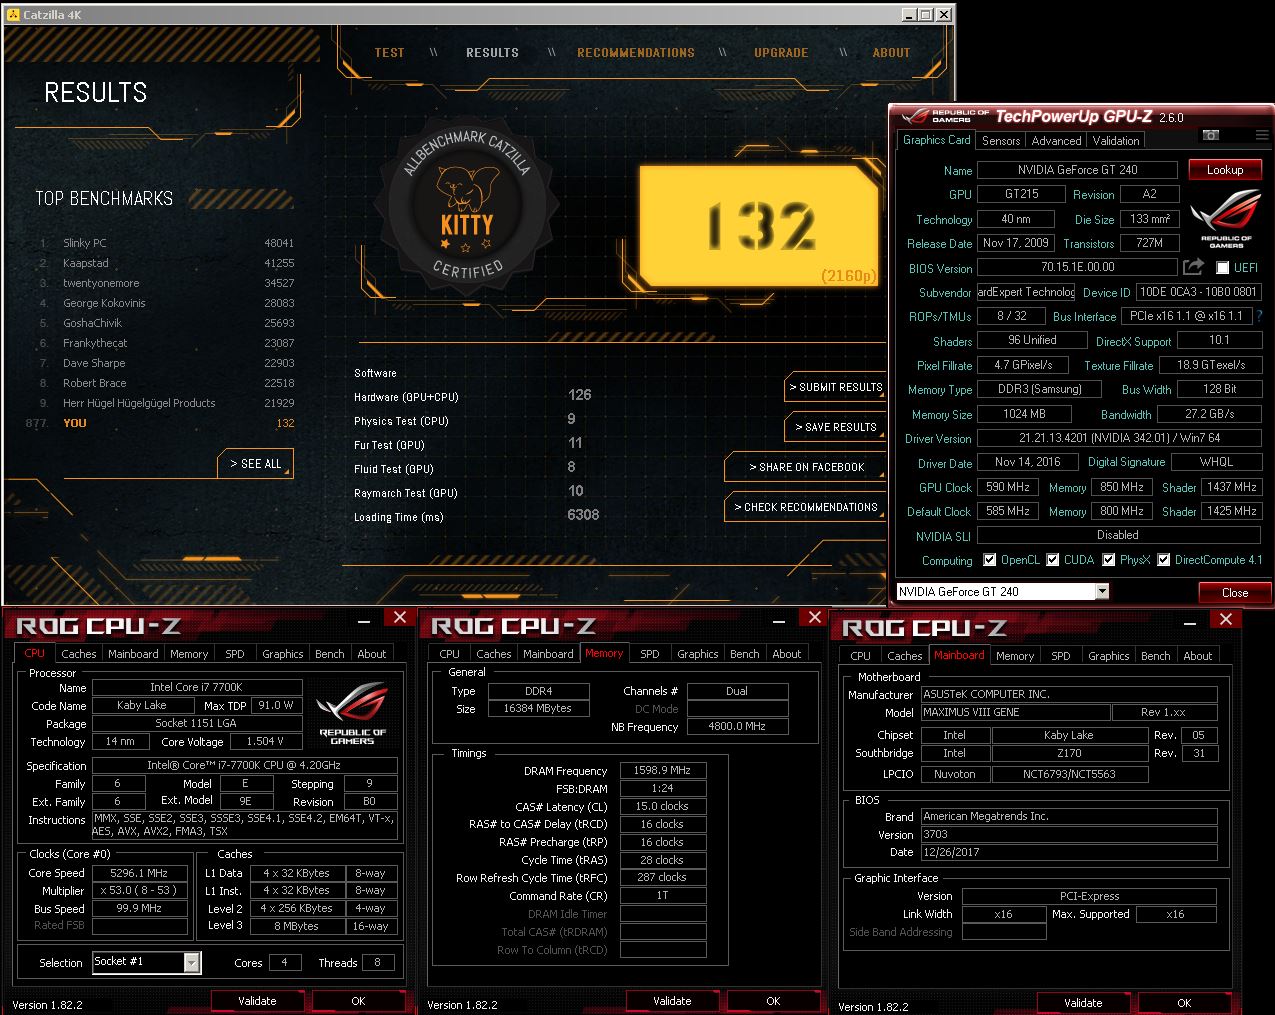
Task: Toggle the CUDA checkbox
Action: [x=1052, y=560]
